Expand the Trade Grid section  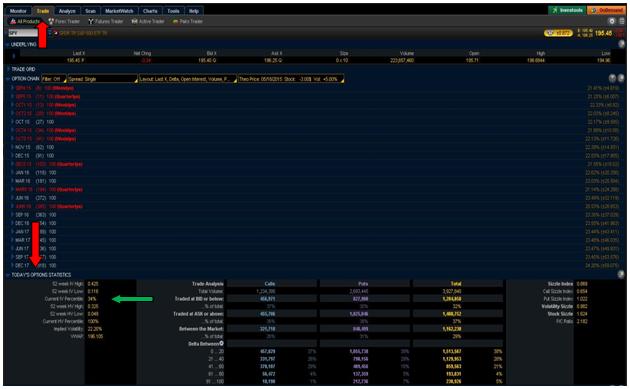[x=8, y=69]
